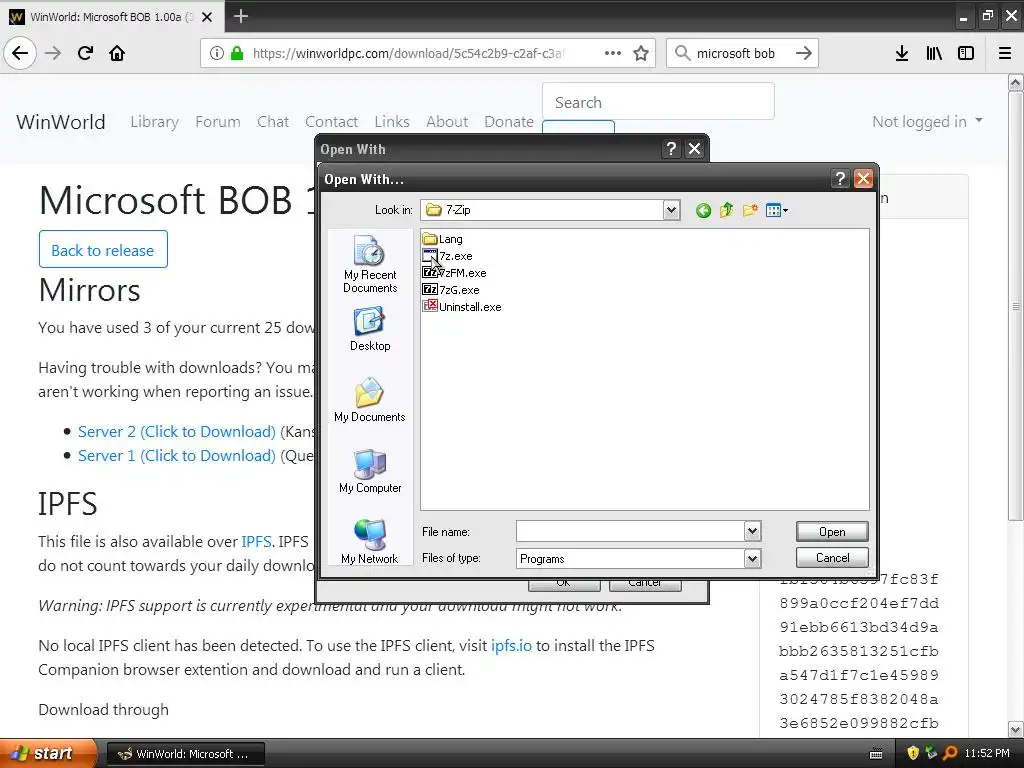Open Chat in WinWorld navbar
Image resolution: width=1024 pixels, height=768 pixels.
point(272,121)
